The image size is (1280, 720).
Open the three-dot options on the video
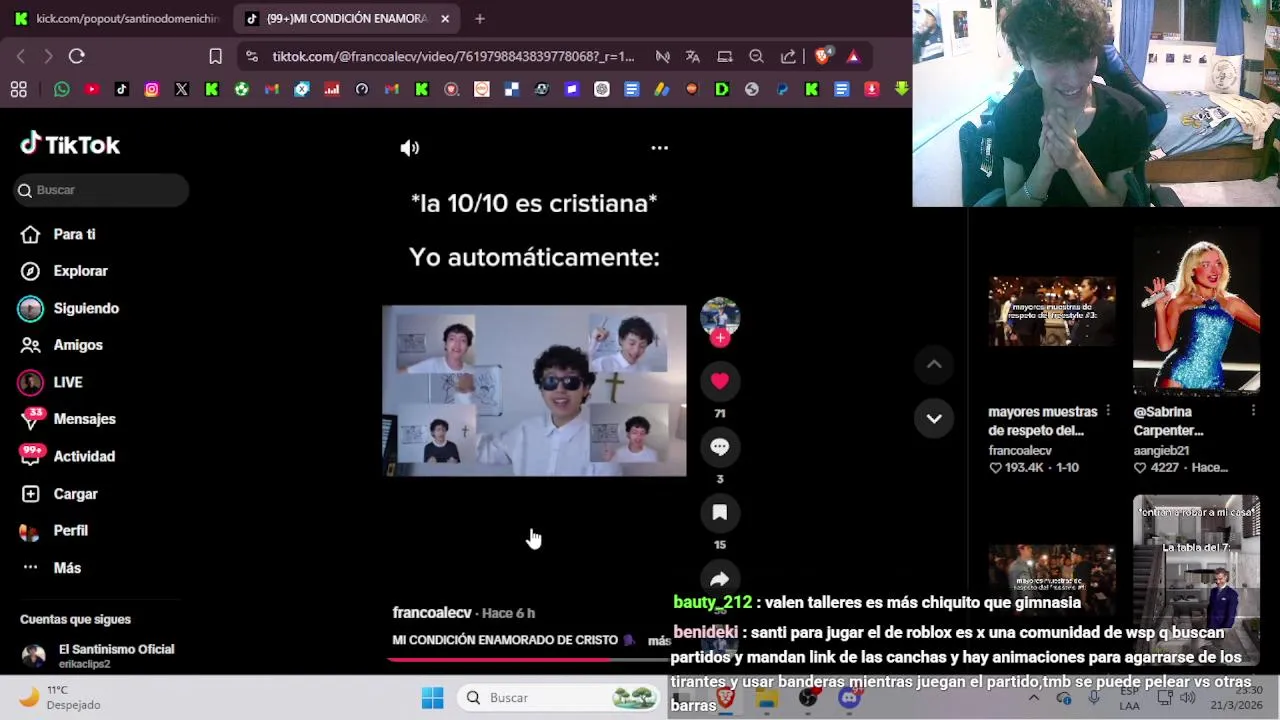point(660,148)
